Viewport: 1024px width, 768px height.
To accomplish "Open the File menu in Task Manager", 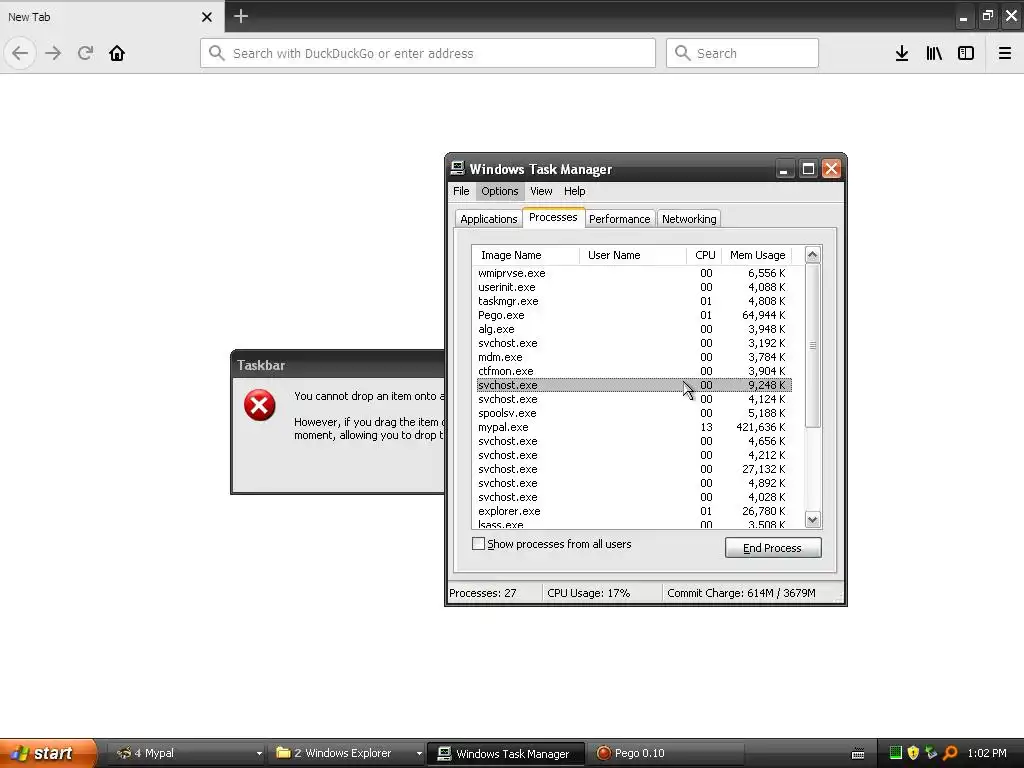I will (x=461, y=191).
